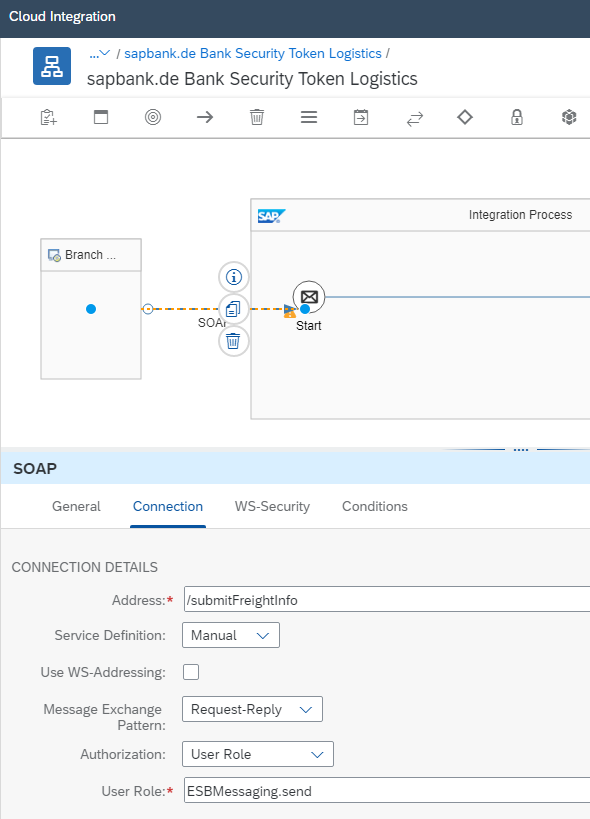Select the Events diamond palette icon
Image resolution: width=590 pixels, height=819 pixels.
pyautogui.click(x=465, y=117)
